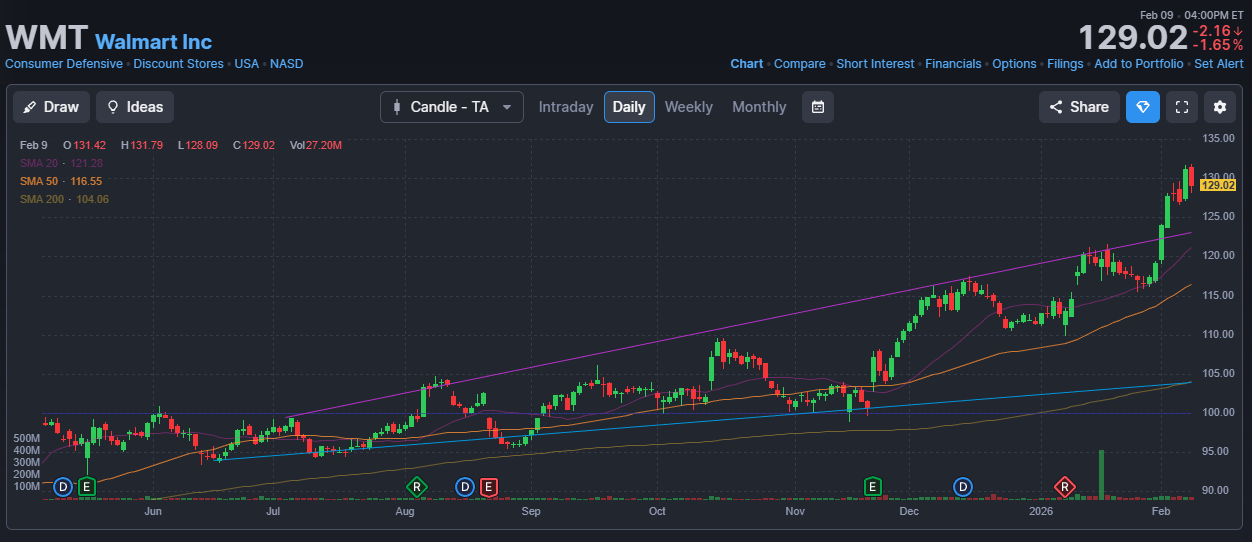Image resolution: width=1252 pixels, height=542 pixels.
Task: Click the blue D dividend marker in August
Action: (464, 487)
